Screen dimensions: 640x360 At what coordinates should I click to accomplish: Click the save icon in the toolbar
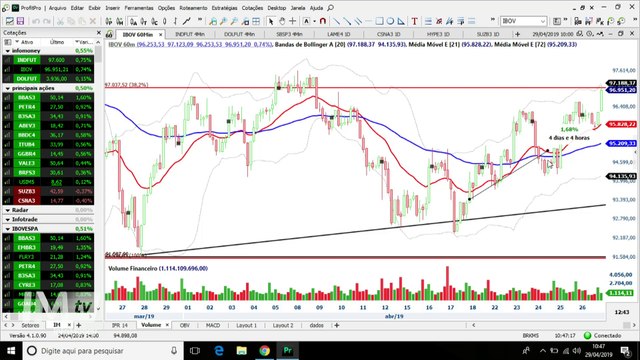[x=20, y=21]
